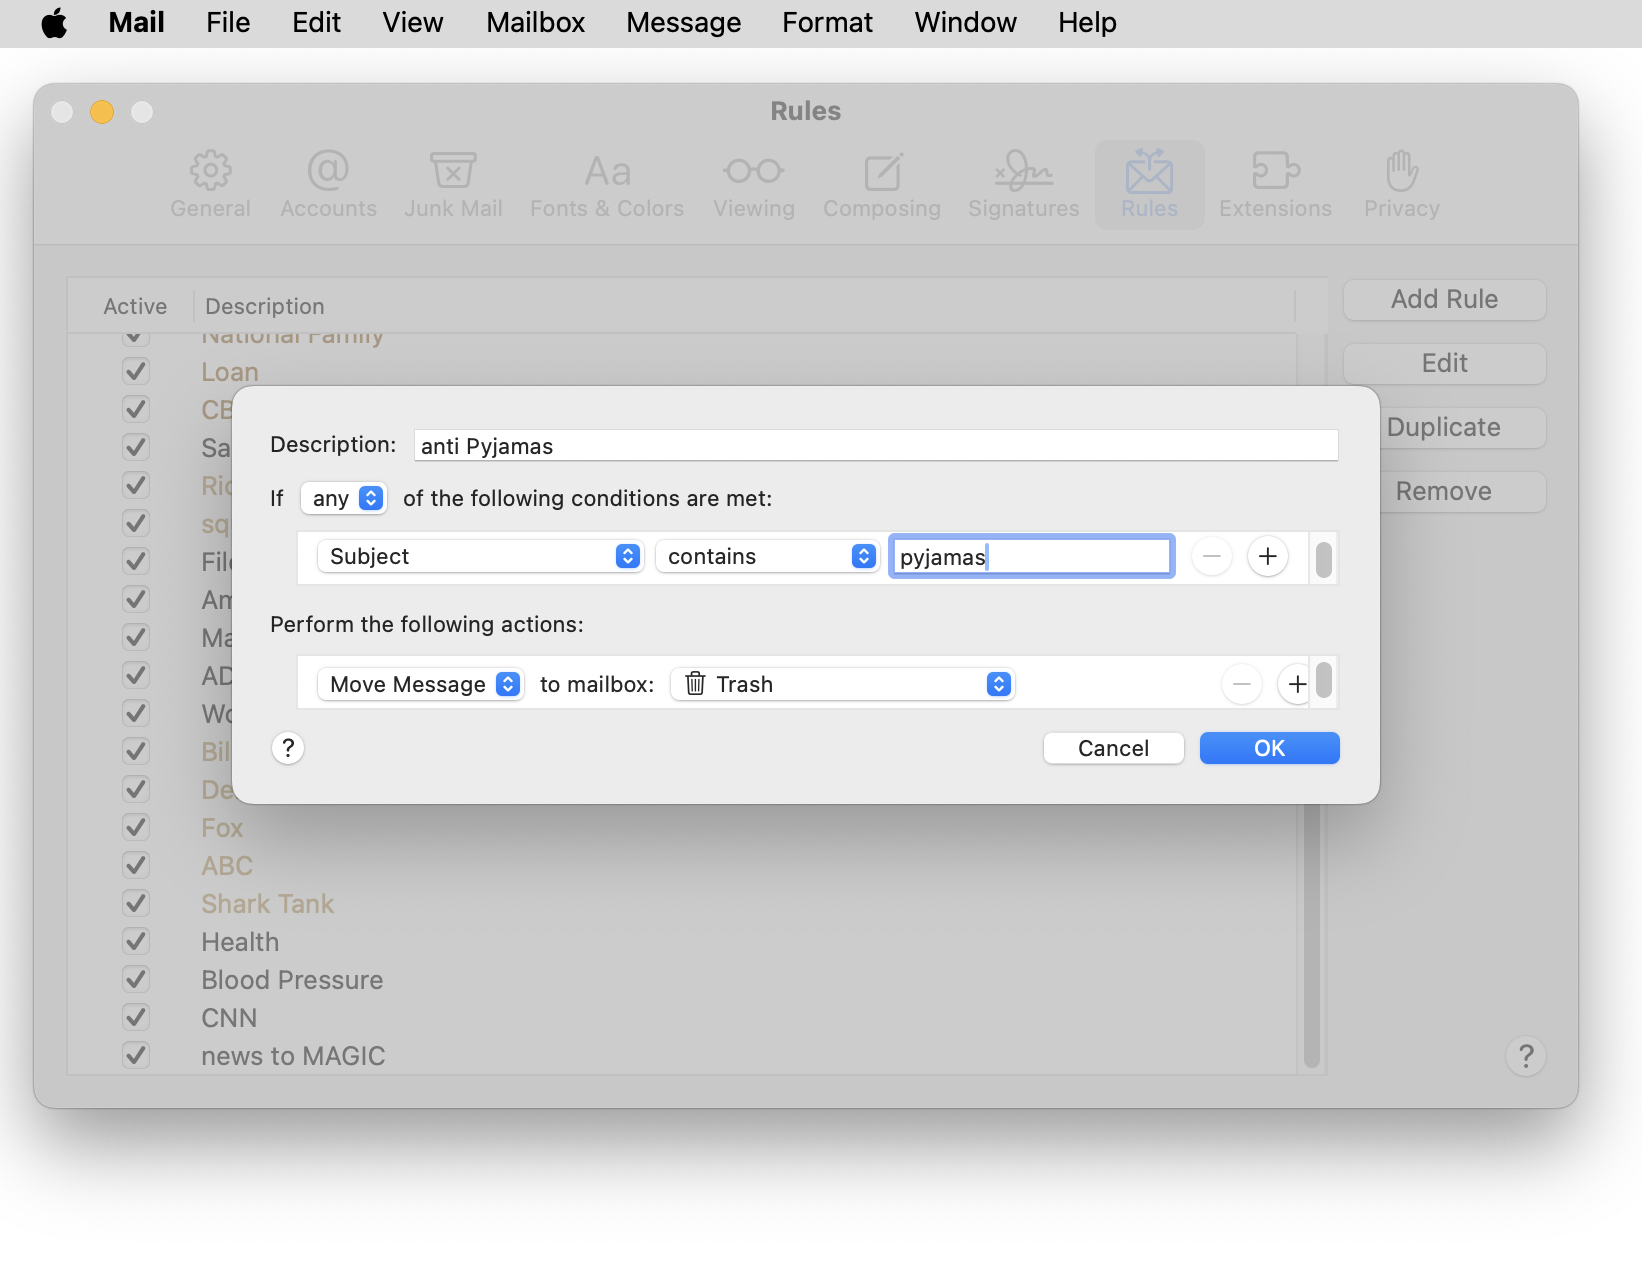Open the File menu
This screenshot has height=1264, width=1642.
click(228, 22)
